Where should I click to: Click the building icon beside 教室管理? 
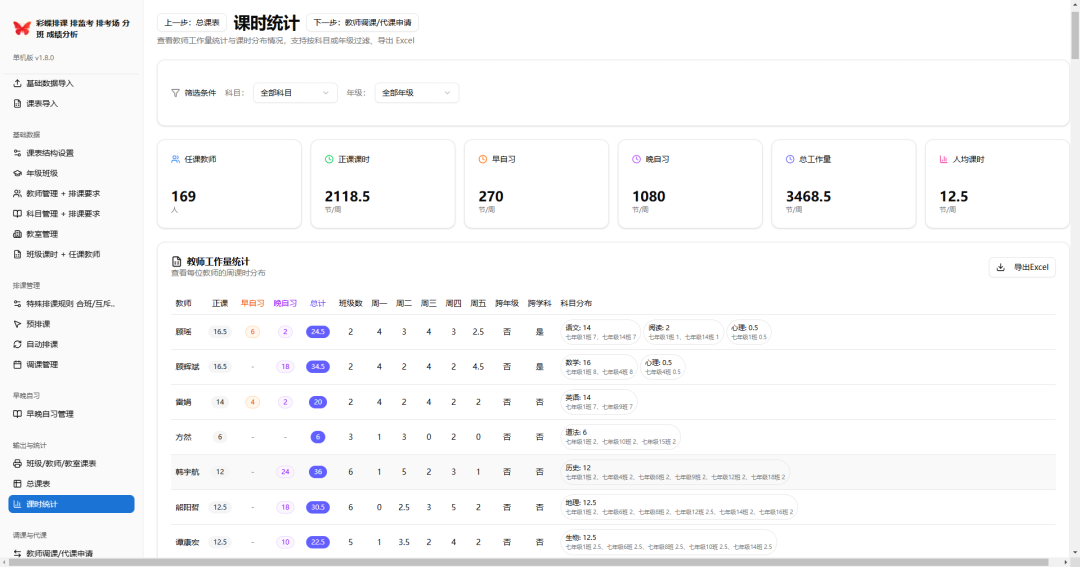click(x=17, y=234)
